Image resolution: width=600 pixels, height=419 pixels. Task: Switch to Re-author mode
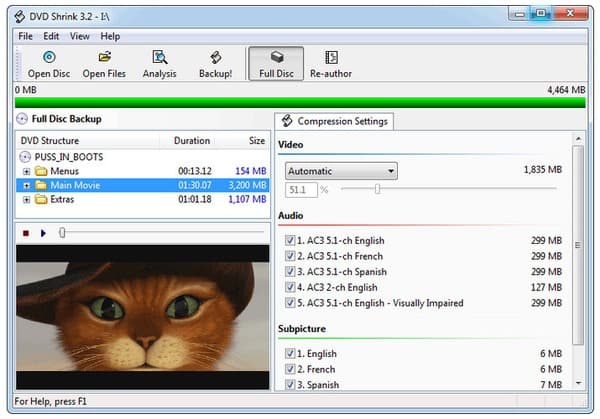tap(331, 64)
